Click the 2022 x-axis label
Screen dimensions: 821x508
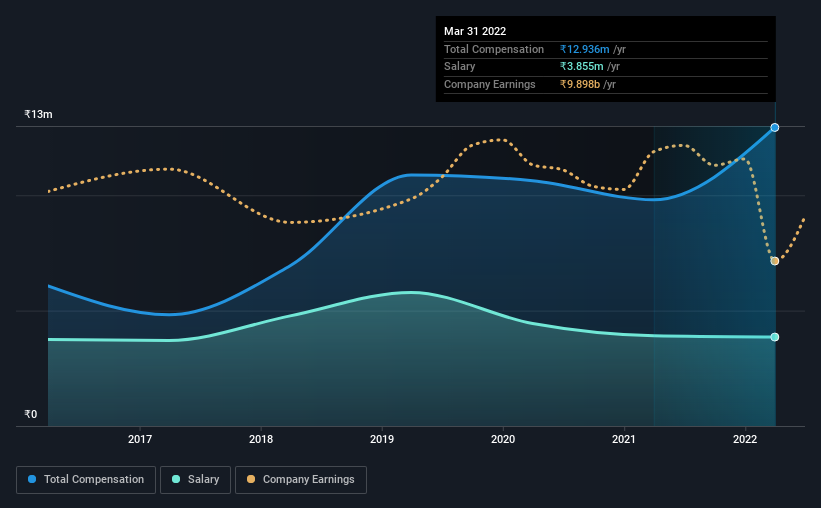(745, 439)
